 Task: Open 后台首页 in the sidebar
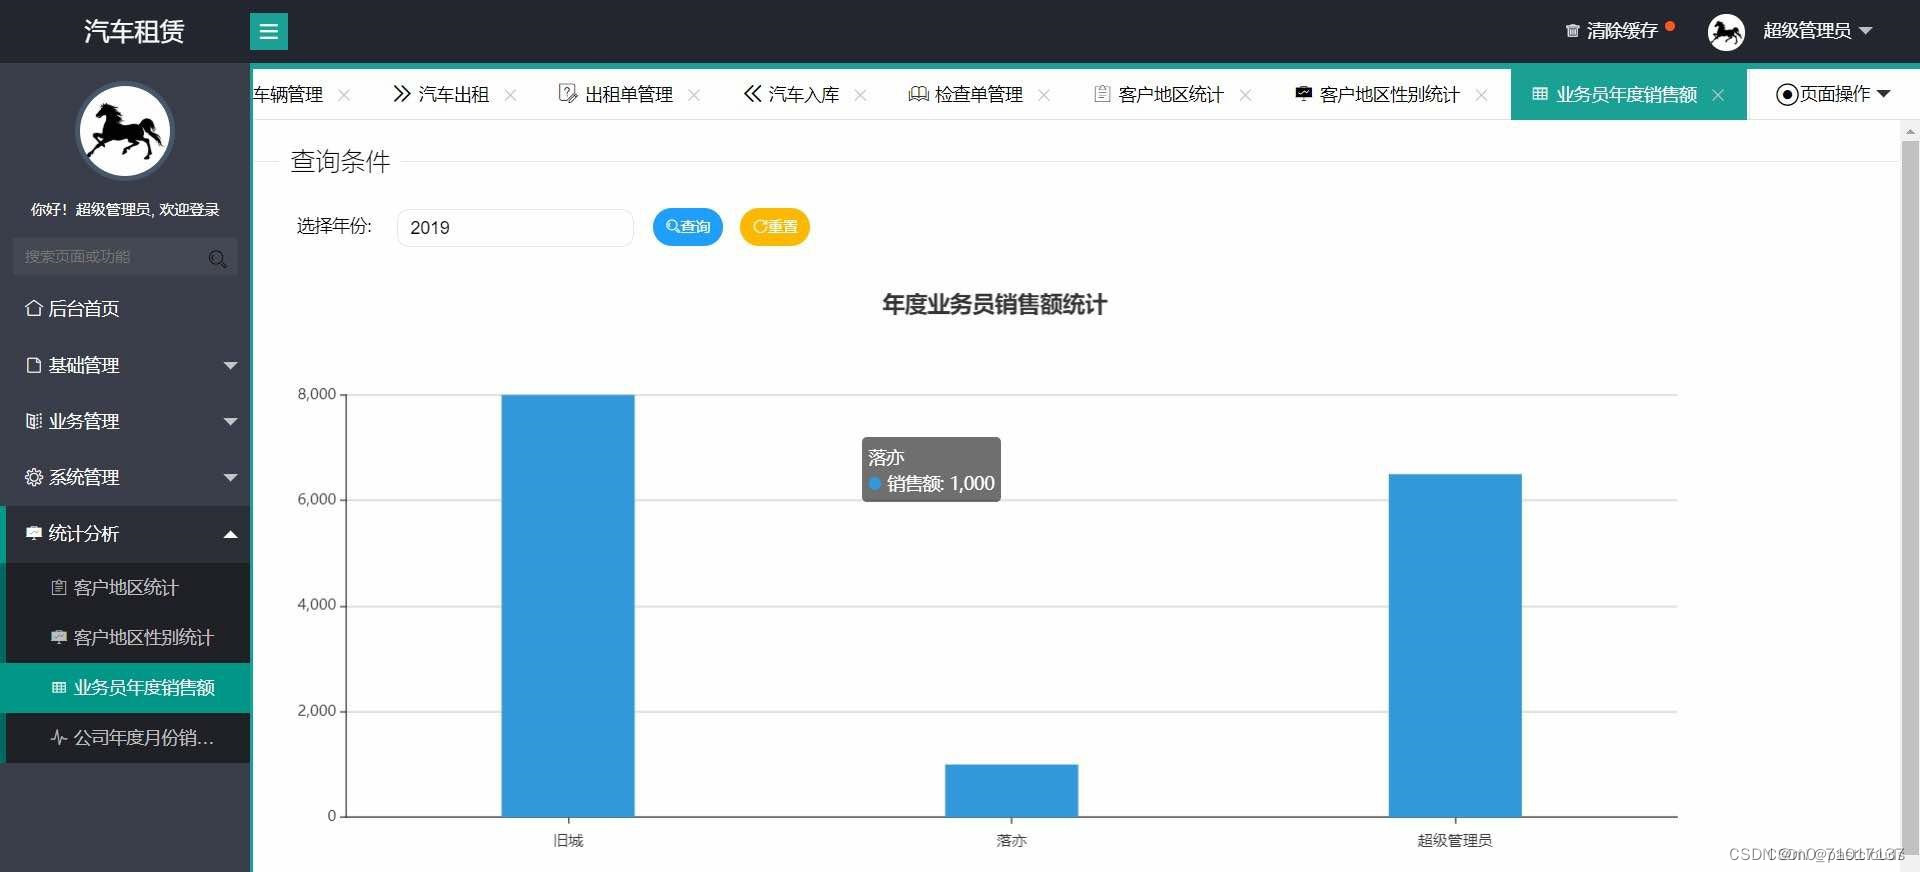point(125,309)
